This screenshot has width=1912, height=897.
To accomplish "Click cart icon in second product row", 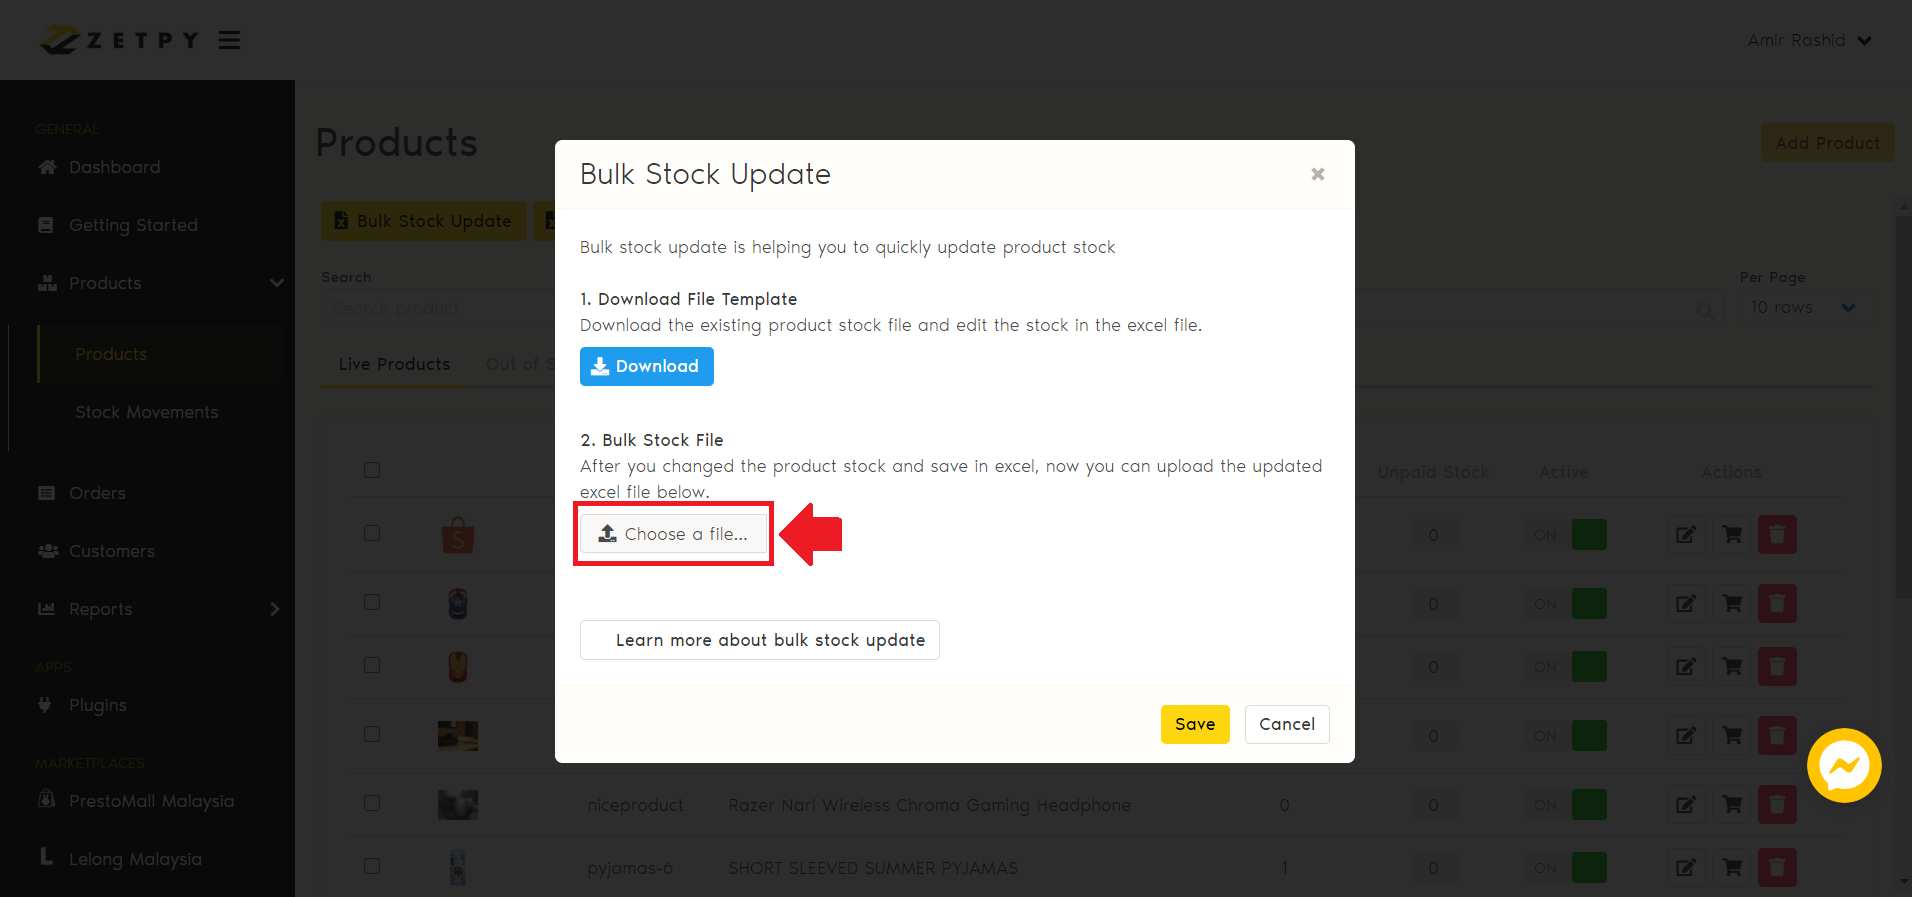I will 1732,603.
